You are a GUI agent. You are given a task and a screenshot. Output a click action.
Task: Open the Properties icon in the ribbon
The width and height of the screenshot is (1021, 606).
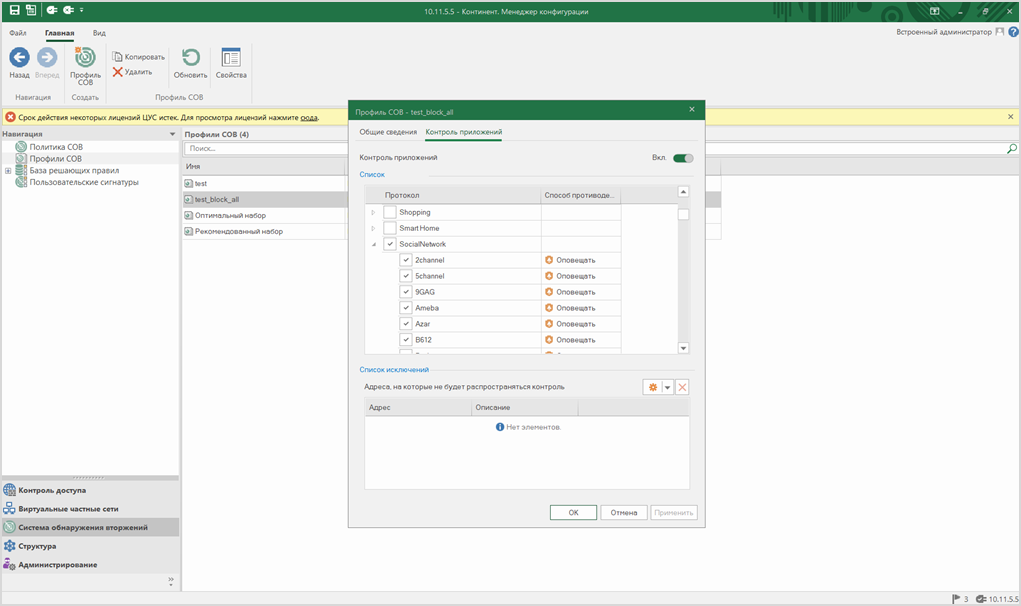(231, 58)
